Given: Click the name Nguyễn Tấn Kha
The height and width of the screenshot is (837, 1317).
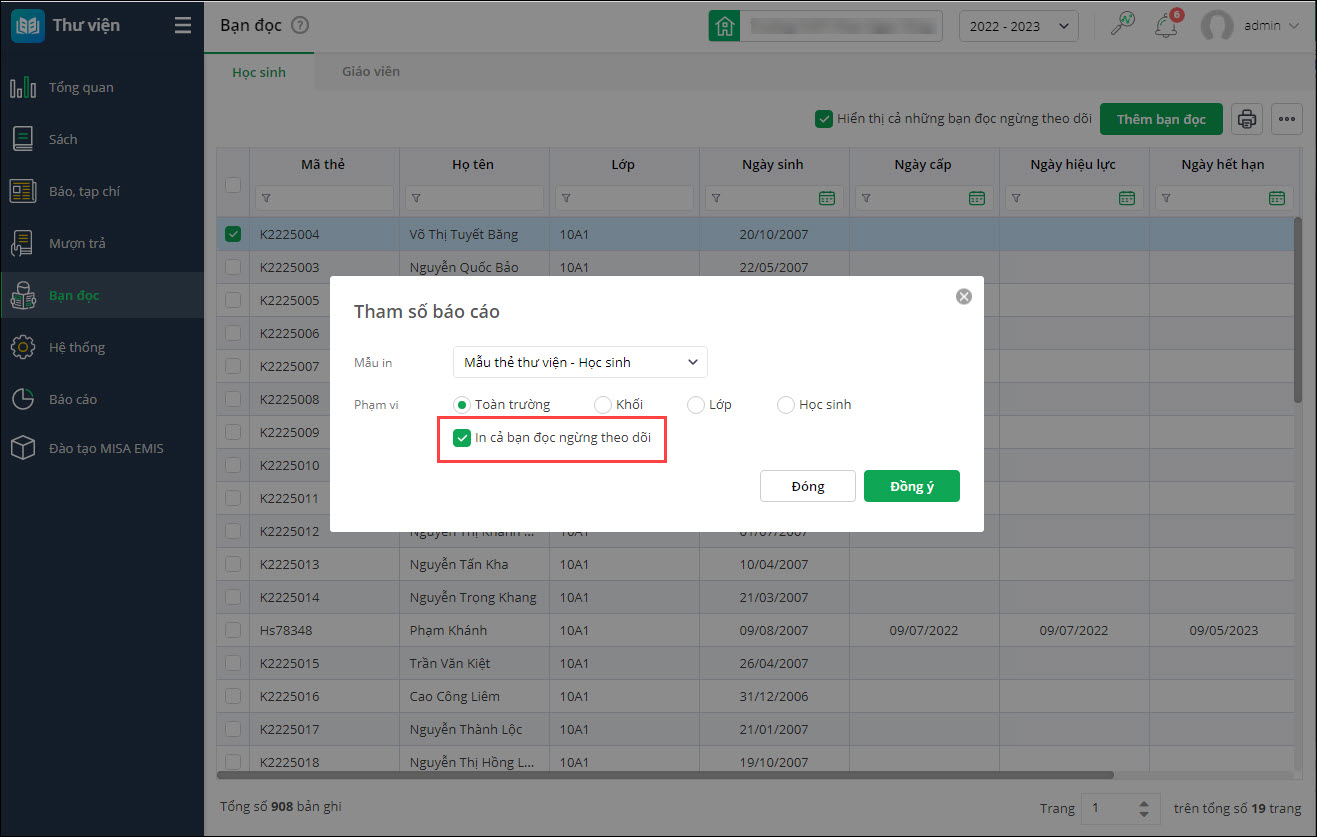Looking at the screenshot, I should (459, 564).
